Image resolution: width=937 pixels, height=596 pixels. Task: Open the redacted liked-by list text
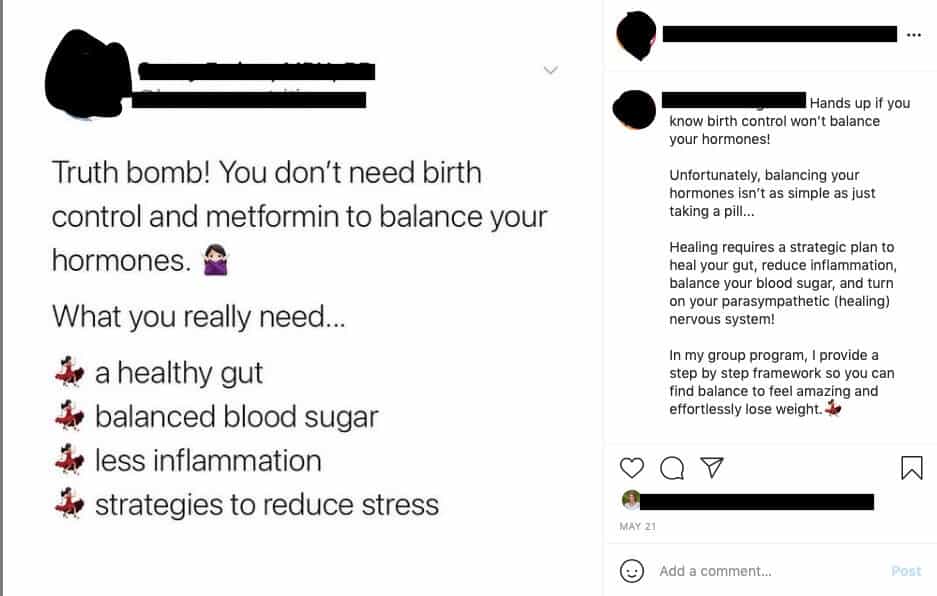coord(757,501)
